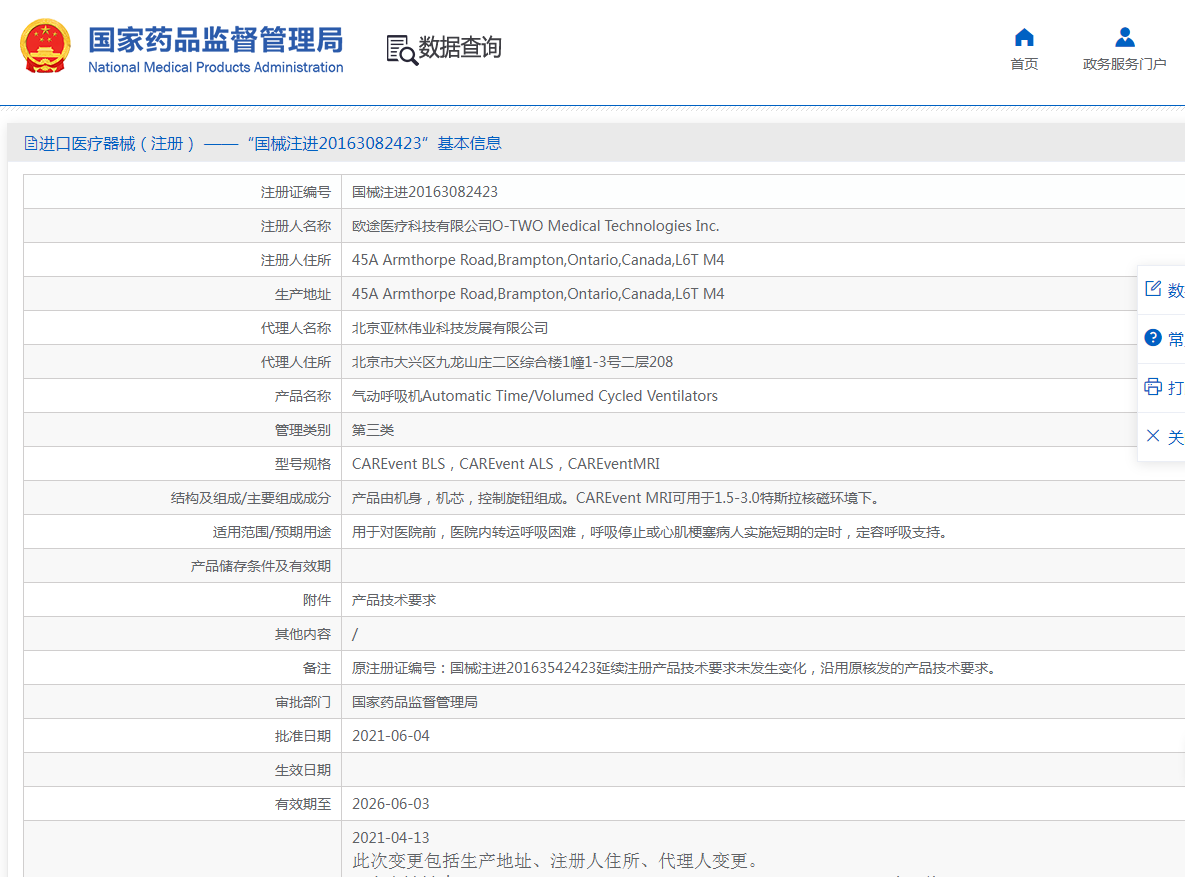Image resolution: width=1185 pixels, height=877 pixels.
Task: Print the page using printer icon
Action: [1153, 387]
